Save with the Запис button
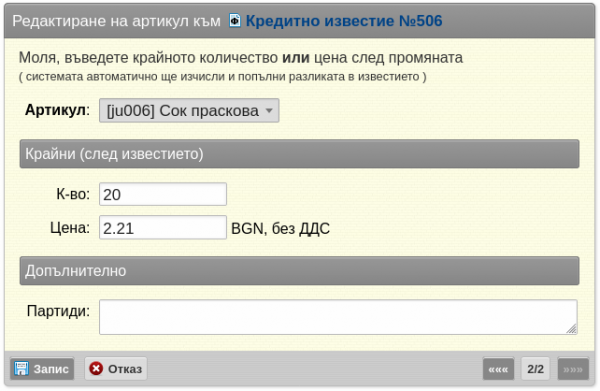600x391 pixels. pos(42,369)
